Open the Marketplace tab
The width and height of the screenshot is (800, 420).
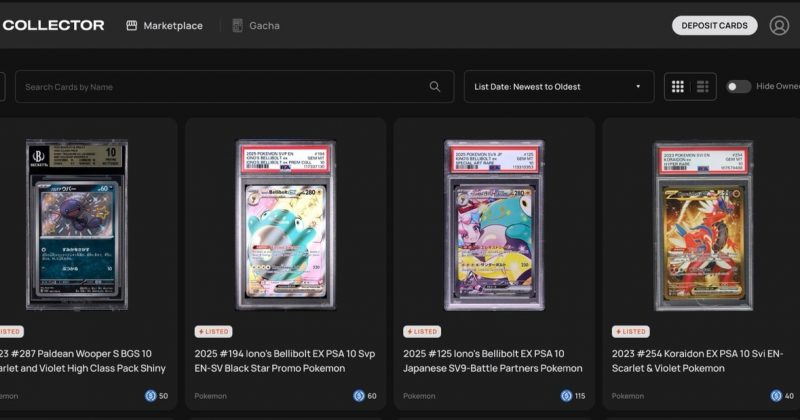pyautogui.click(x=164, y=26)
